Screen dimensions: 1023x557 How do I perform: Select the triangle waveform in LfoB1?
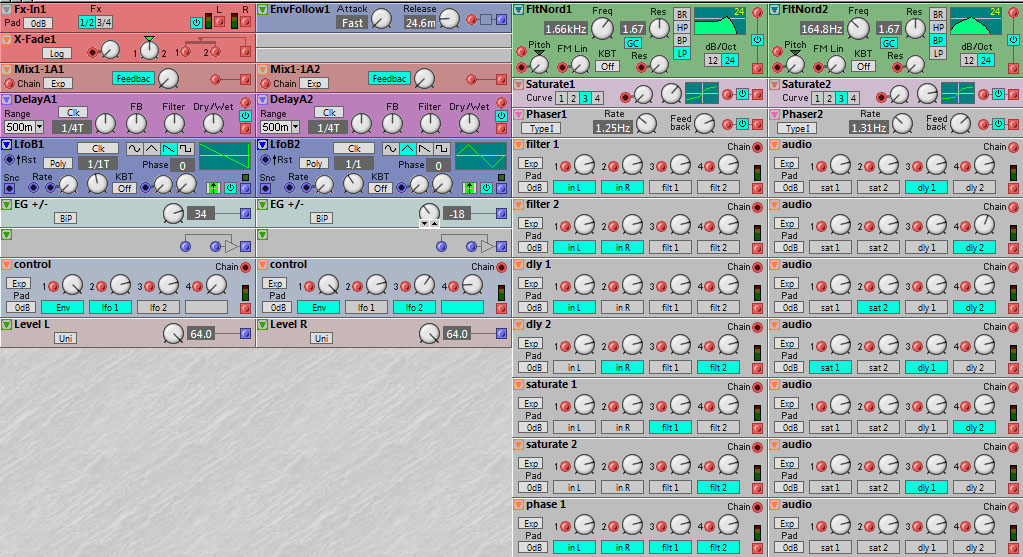(151, 149)
